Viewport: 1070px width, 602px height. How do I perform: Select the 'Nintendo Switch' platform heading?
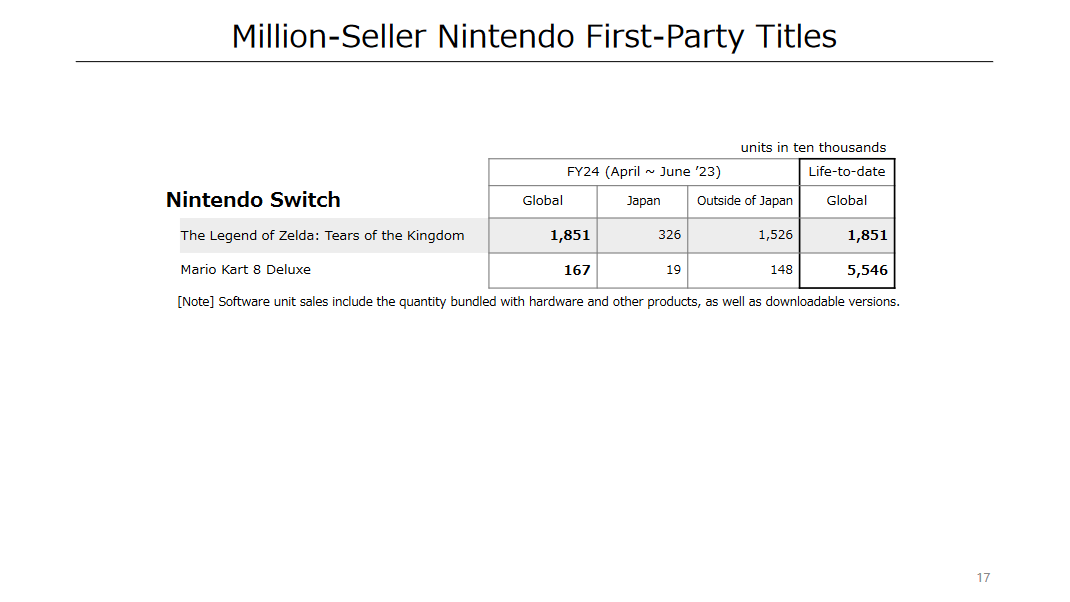pos(253,200)
